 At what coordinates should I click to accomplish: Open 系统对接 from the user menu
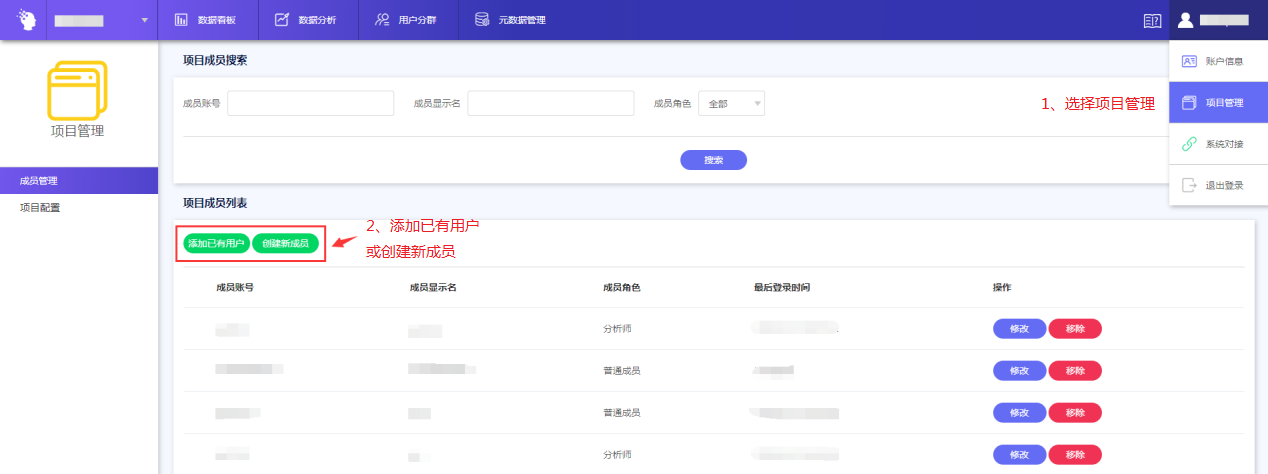pyautogui.click(x=1218, y=144)
